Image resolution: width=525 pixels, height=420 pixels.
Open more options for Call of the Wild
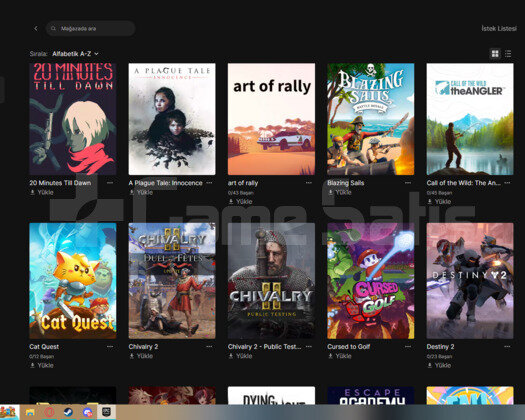507,183
